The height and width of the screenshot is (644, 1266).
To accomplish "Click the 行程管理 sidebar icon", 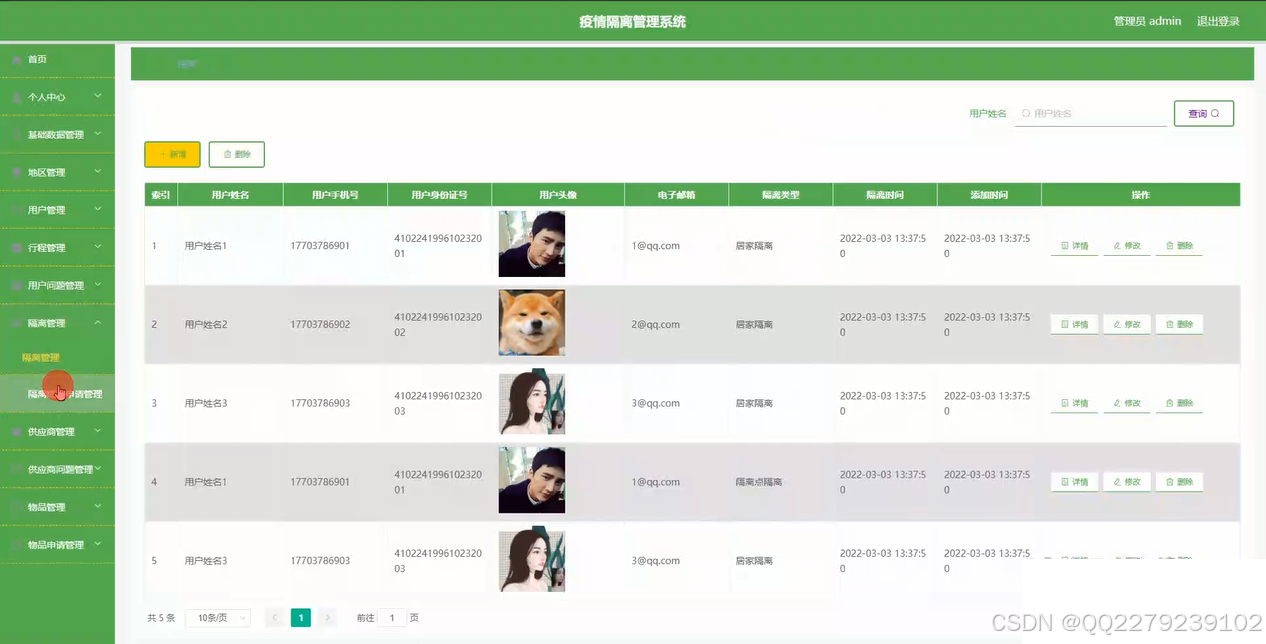I will (15, 247).
